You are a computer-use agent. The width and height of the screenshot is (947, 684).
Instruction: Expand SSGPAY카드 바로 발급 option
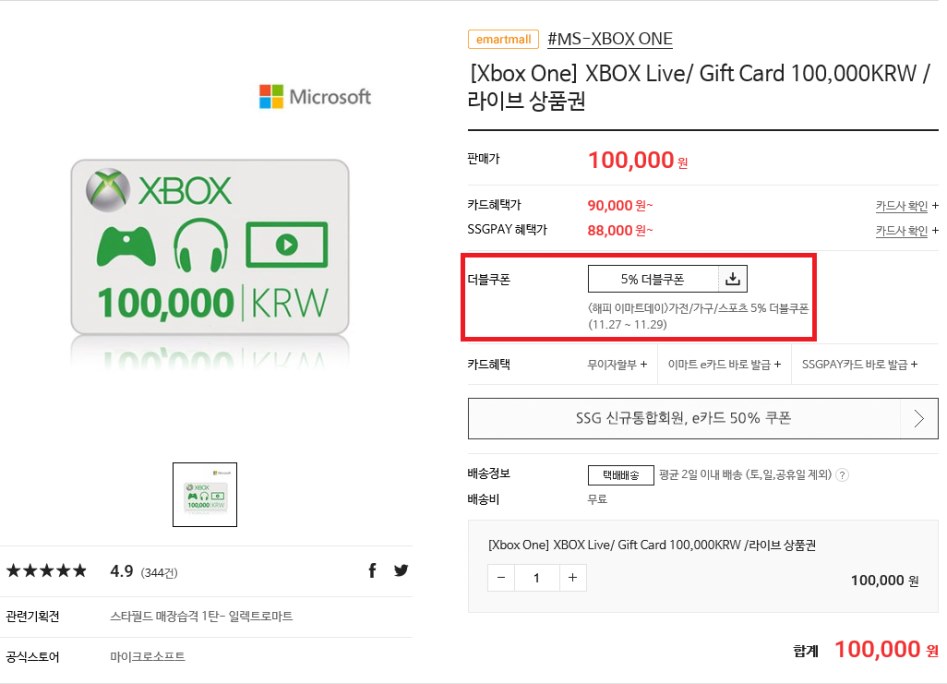click(859, 365)
